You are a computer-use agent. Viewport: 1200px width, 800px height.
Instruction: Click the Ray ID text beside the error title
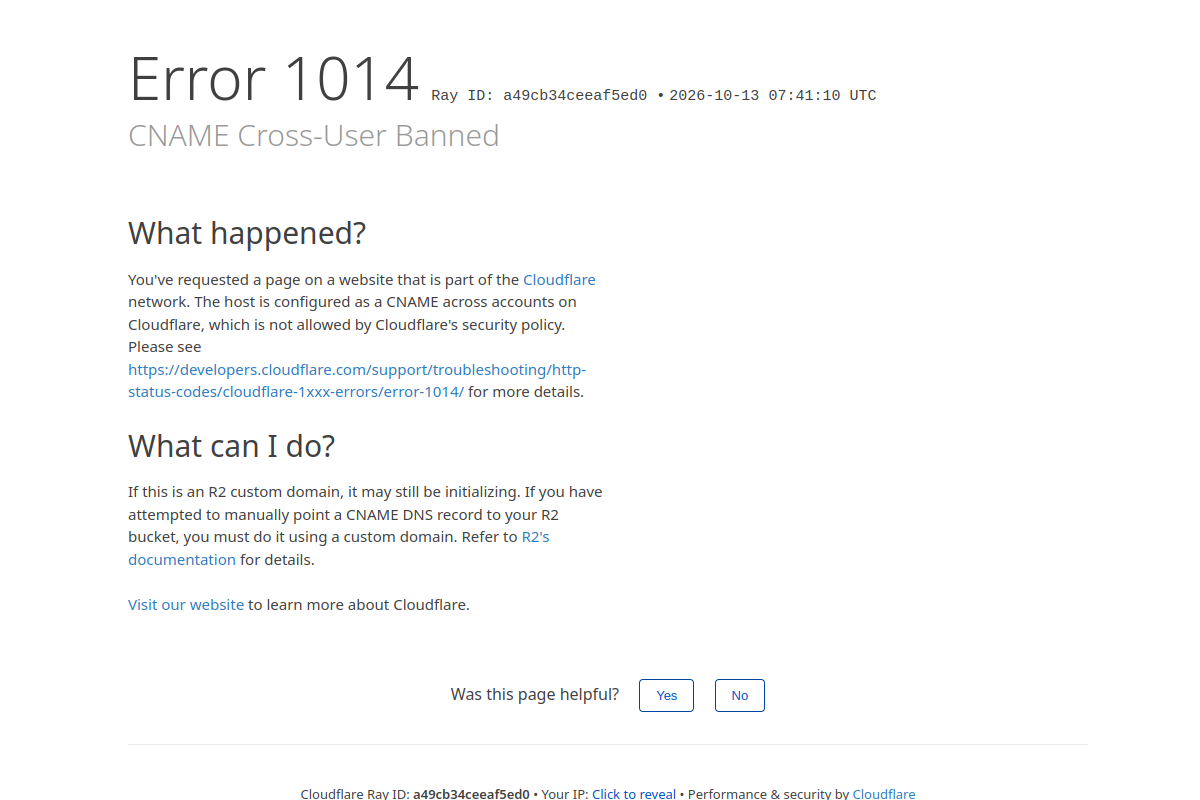(540, 96)
